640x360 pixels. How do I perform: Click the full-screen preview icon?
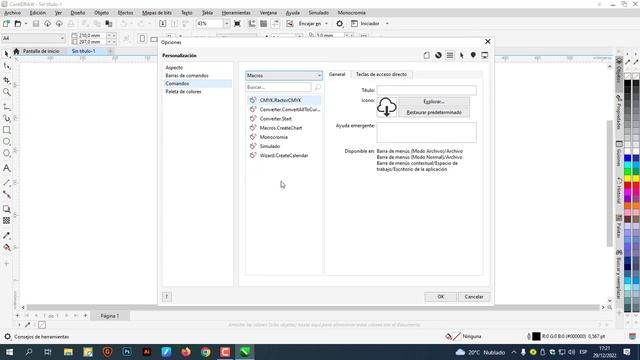pyautogui.click(x=237, y=24)
